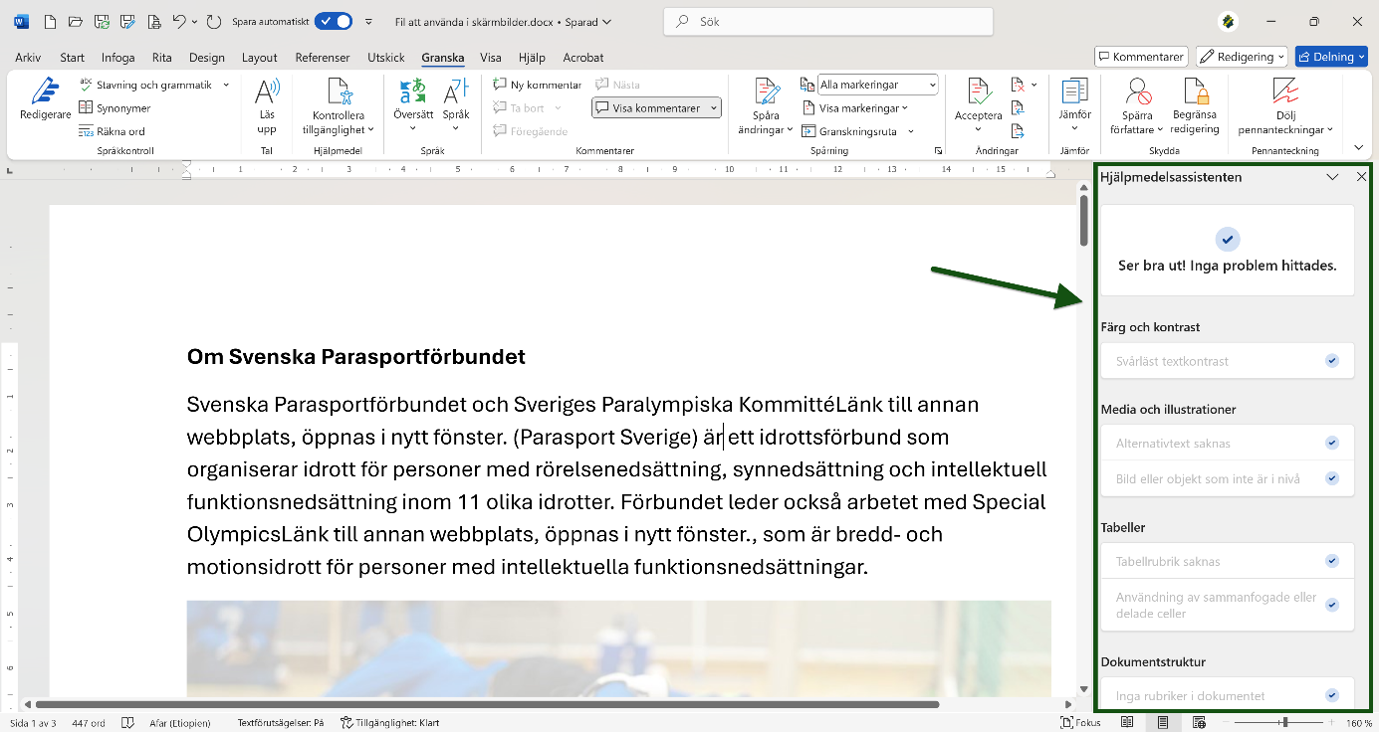Collapse the ribbon with chevron
The image size is (1384, 736).
click(1357, 148)
